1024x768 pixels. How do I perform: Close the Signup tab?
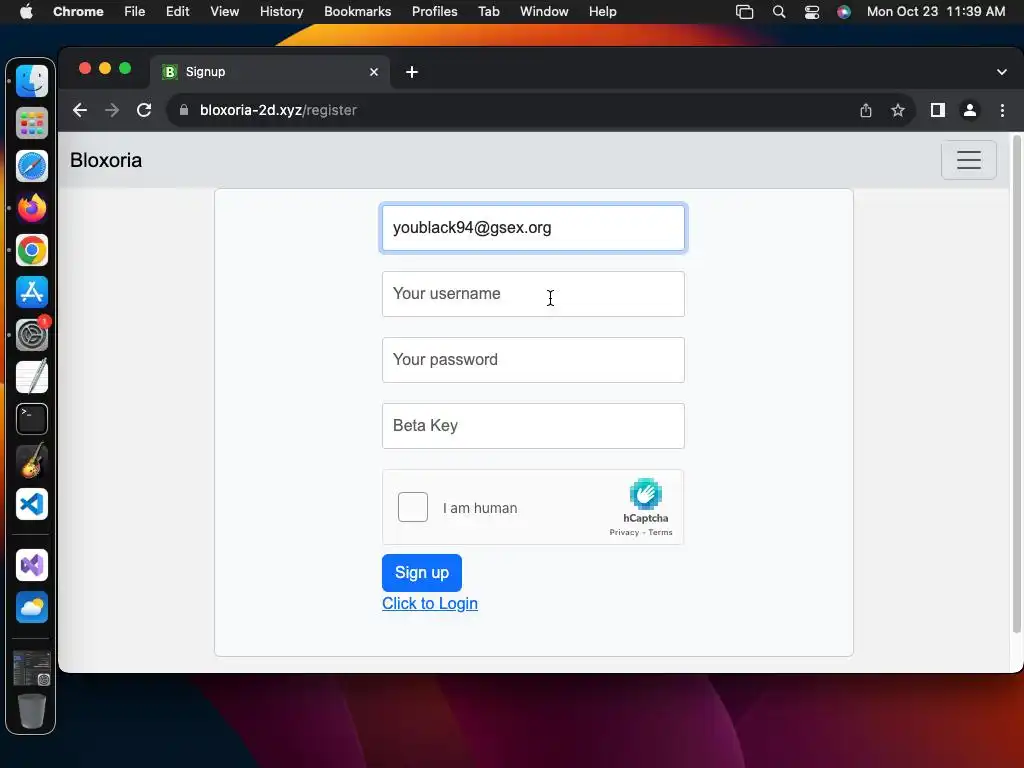[374, 72]
